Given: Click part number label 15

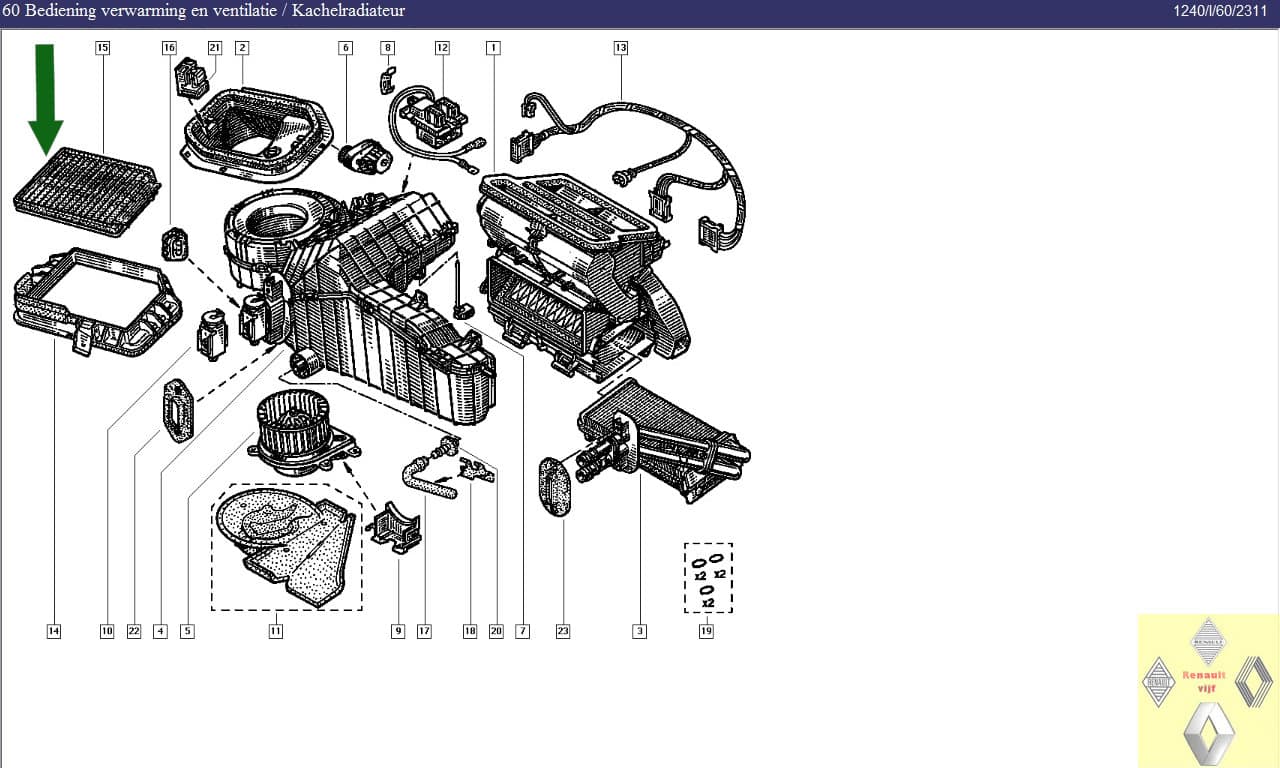Looking at the screenshot, I should 102,47.
